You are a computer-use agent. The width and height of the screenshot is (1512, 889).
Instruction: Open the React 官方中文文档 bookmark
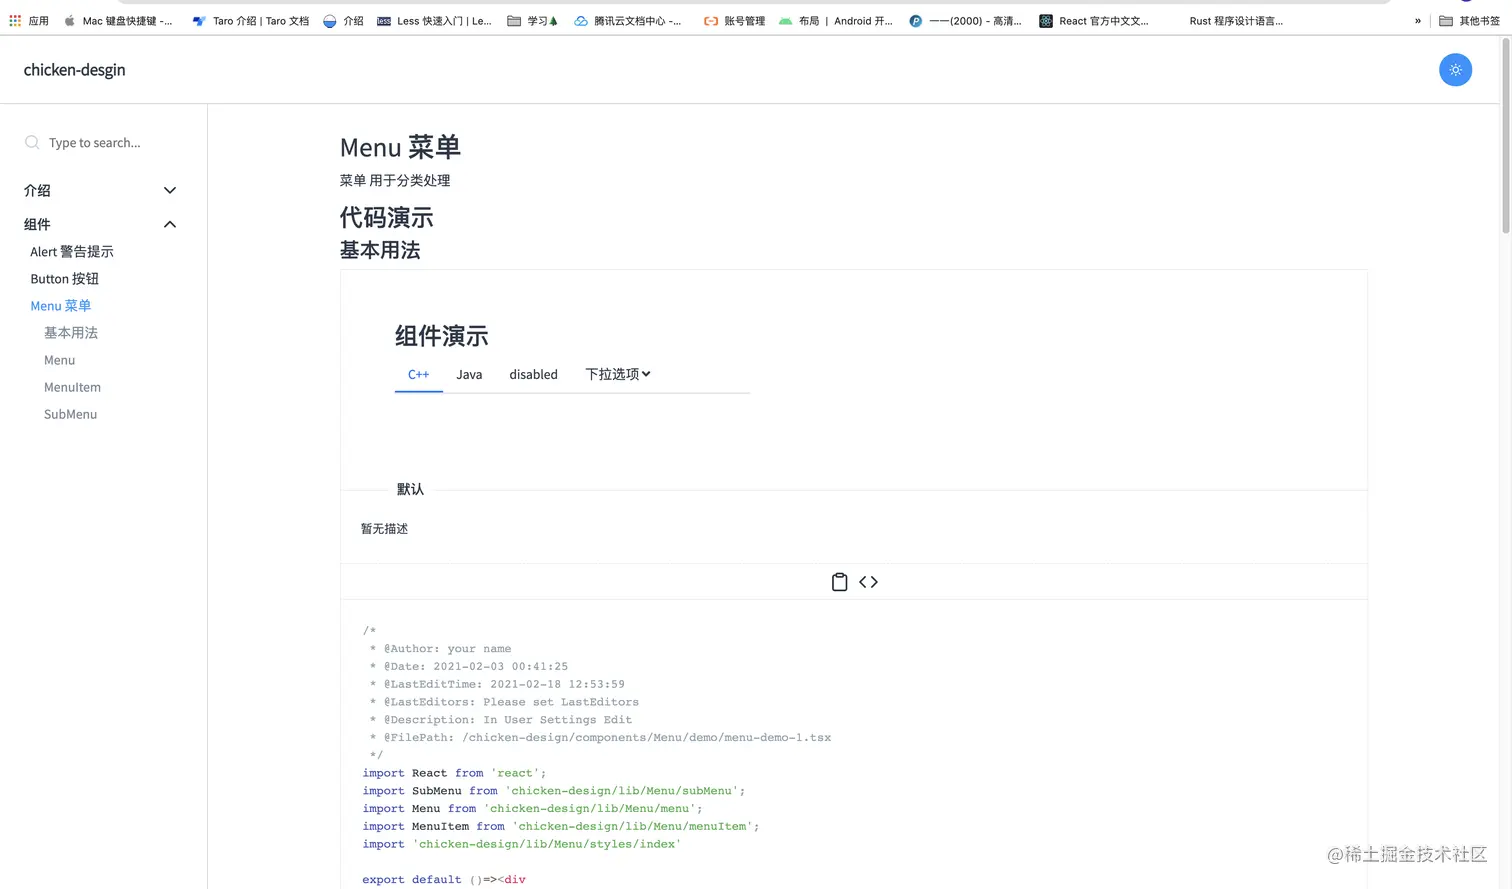[1094, 20]
